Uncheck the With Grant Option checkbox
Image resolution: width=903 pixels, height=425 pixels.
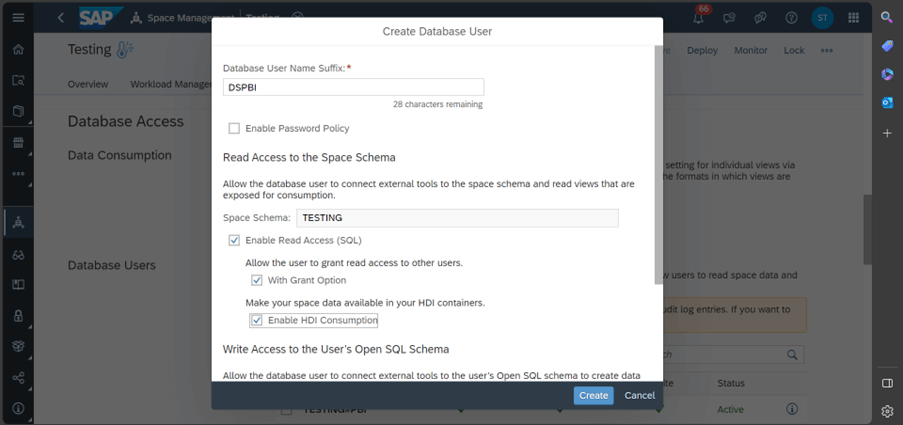(x=257, y=280)
